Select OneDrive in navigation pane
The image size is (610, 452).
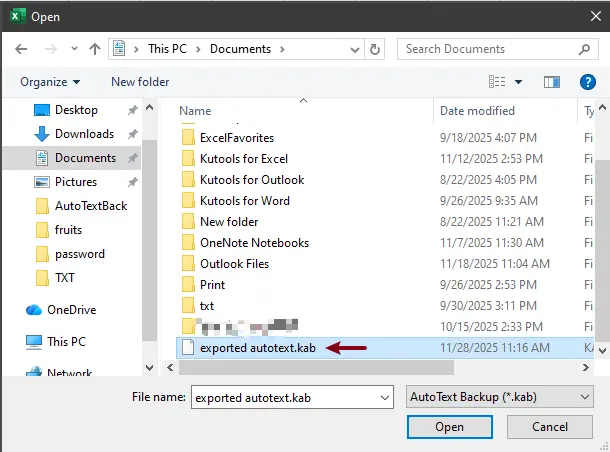[72, 310]
